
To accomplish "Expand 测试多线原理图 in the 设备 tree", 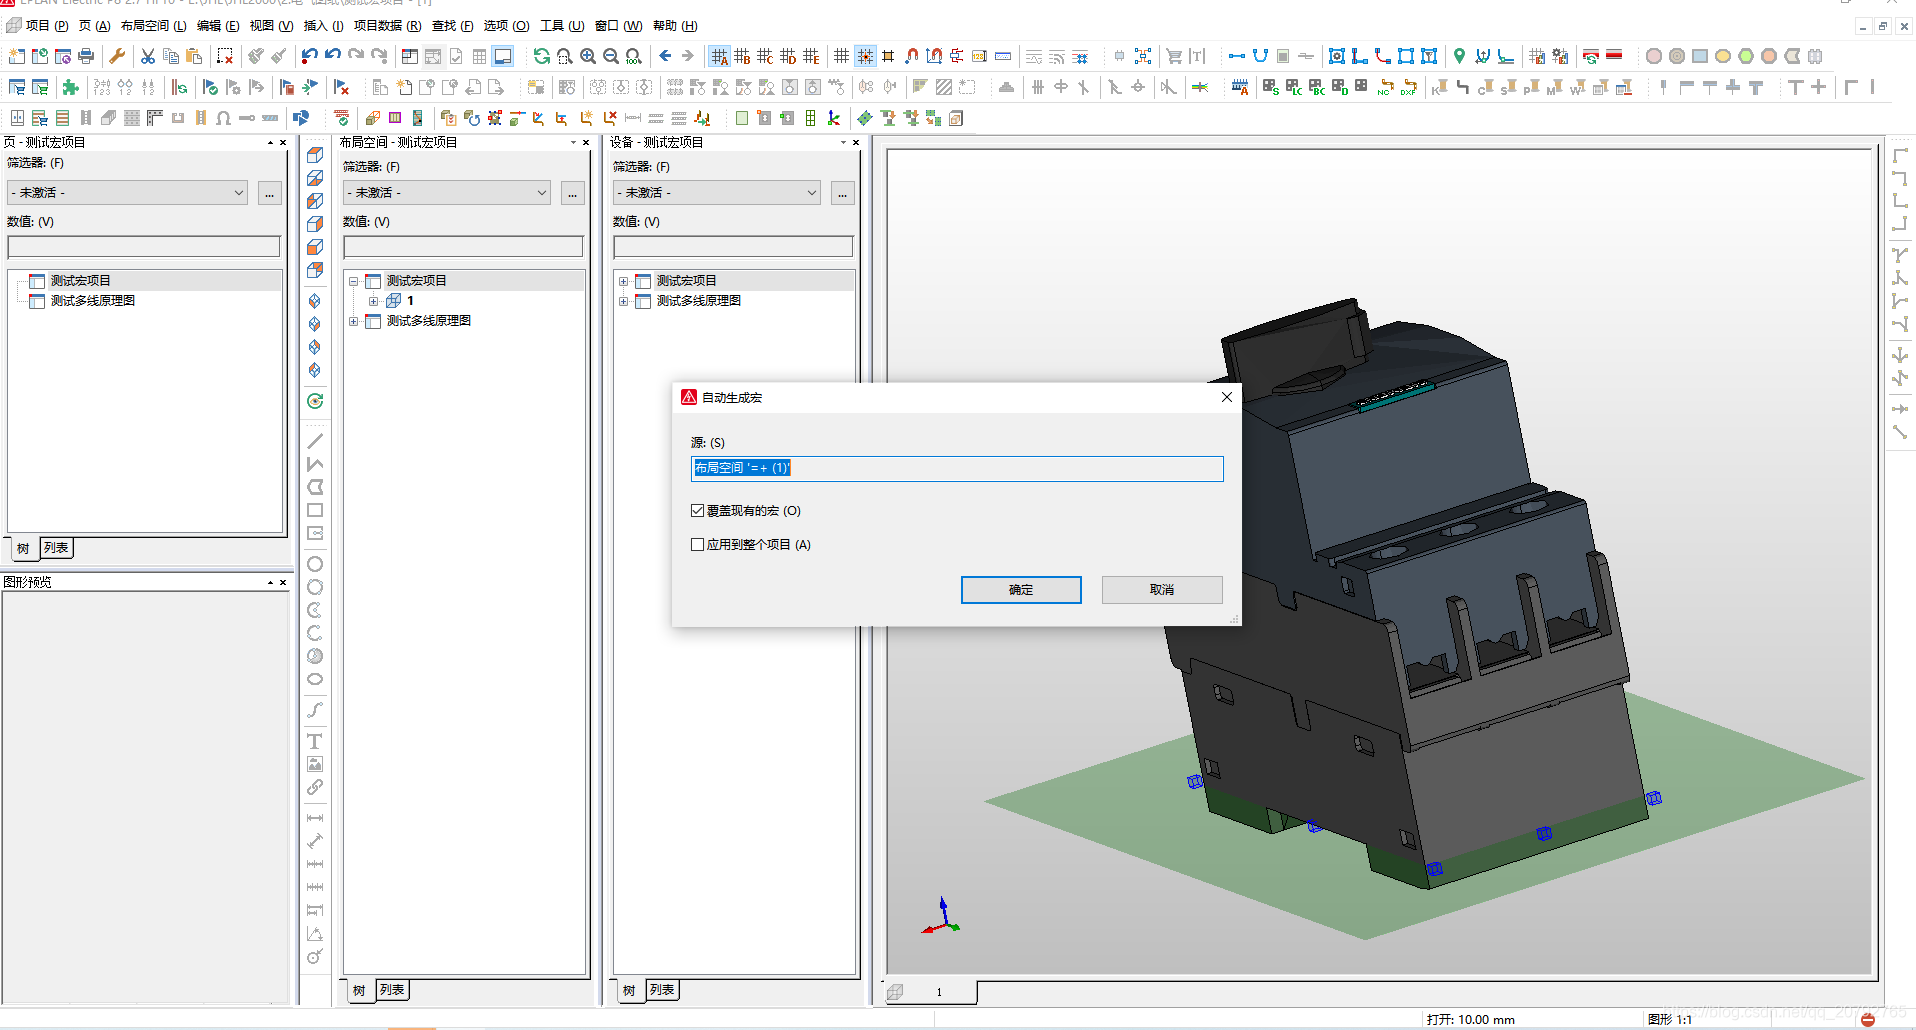I will pos(623,301).
